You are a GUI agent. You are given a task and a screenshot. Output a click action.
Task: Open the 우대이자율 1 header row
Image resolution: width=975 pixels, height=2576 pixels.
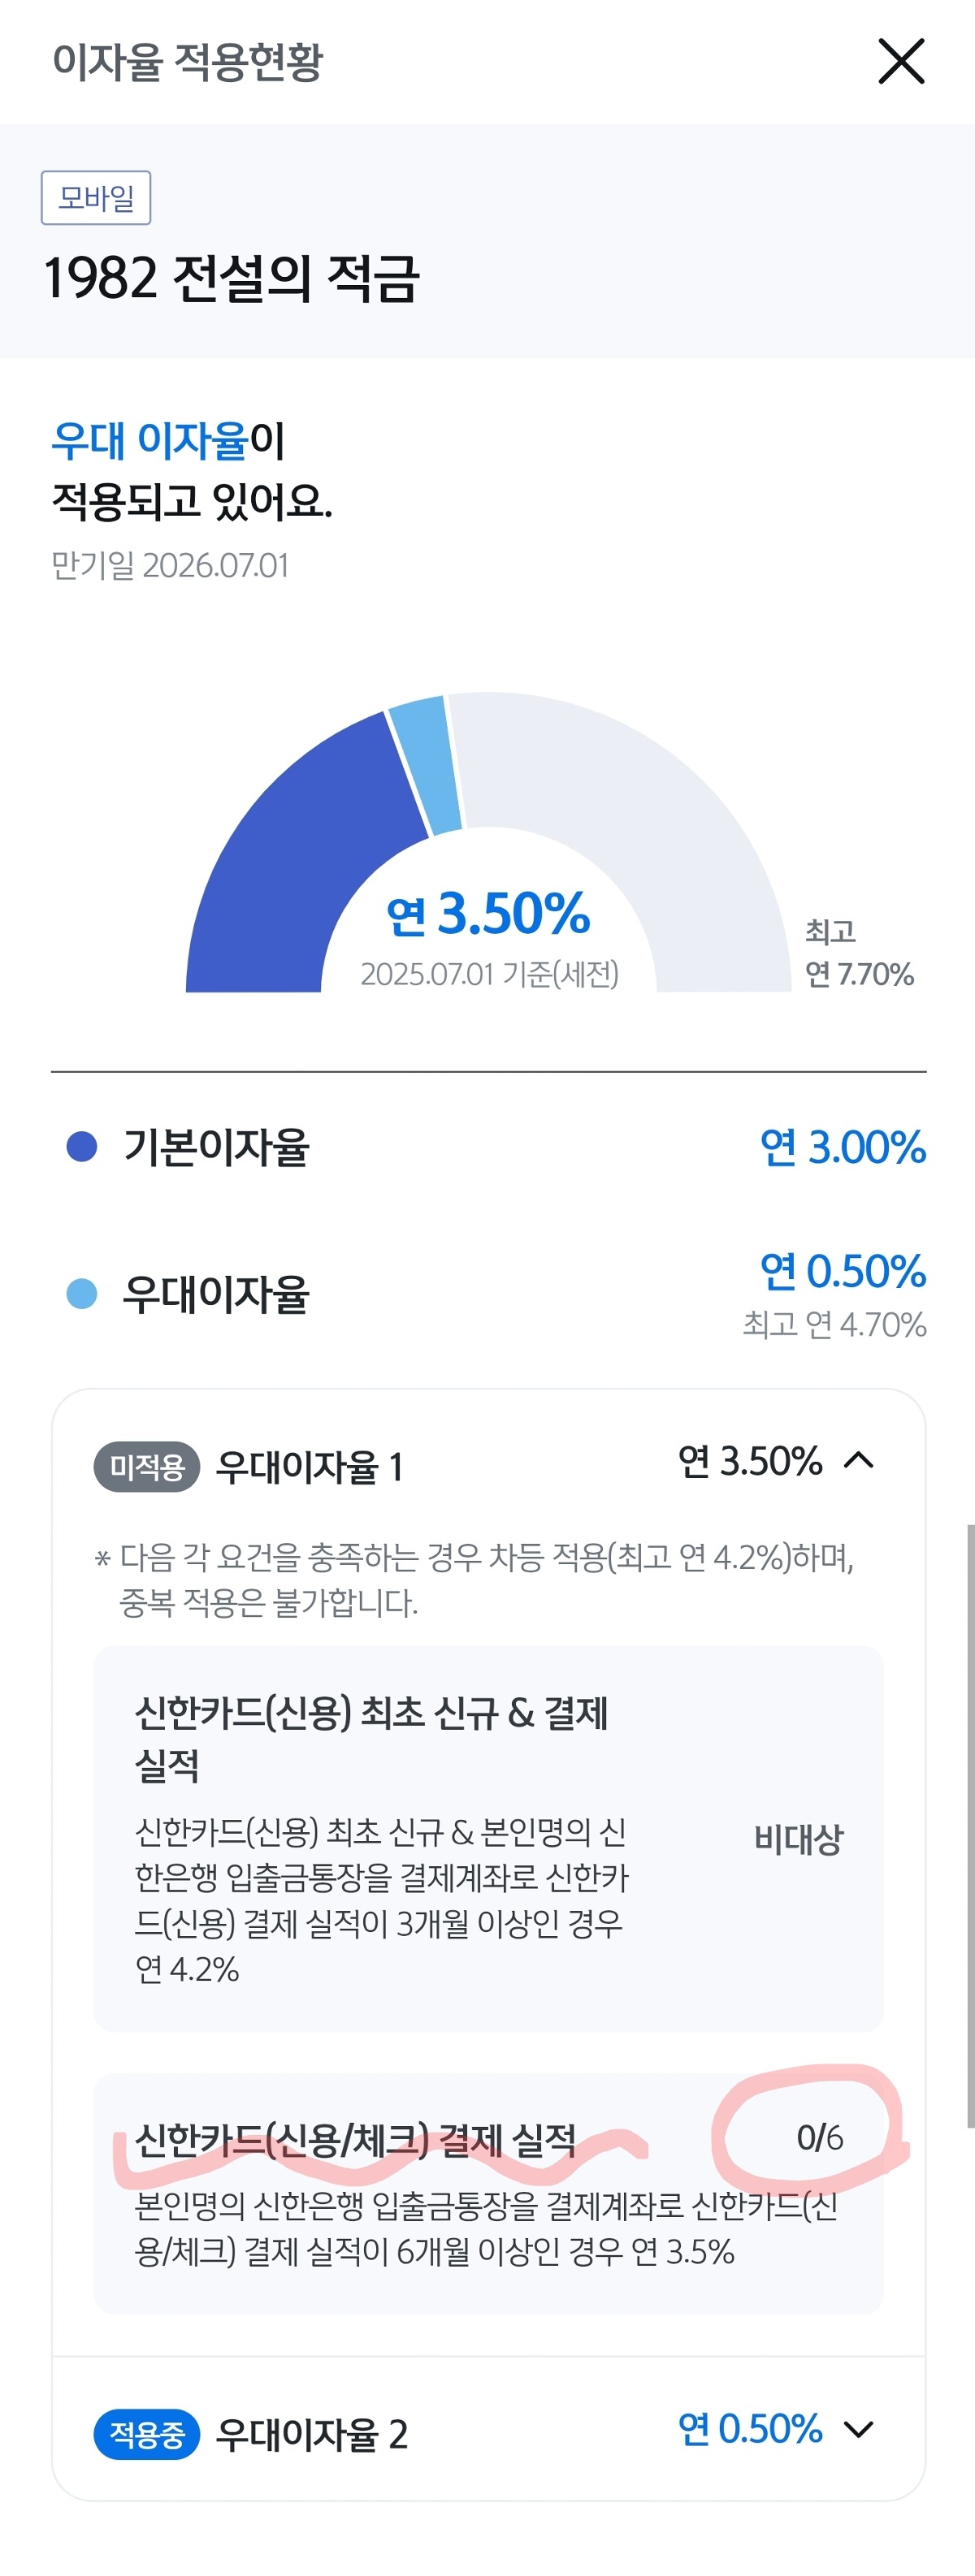click(x=488, y=1466)
